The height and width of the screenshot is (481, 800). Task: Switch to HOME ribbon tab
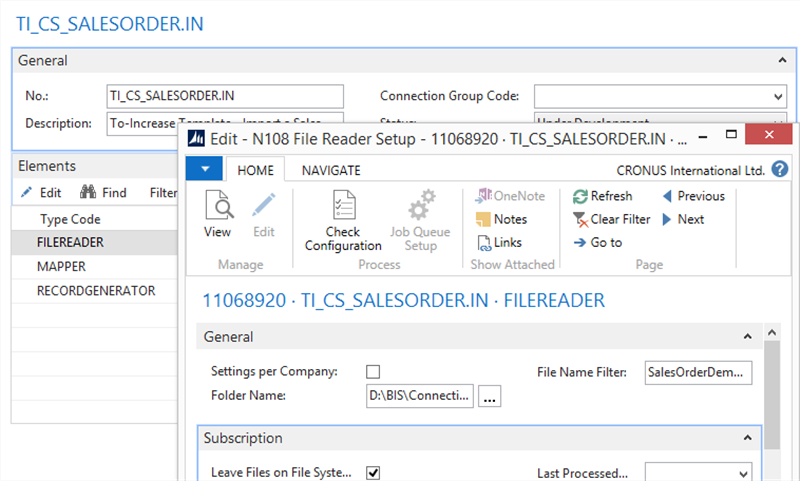point(256,170)
